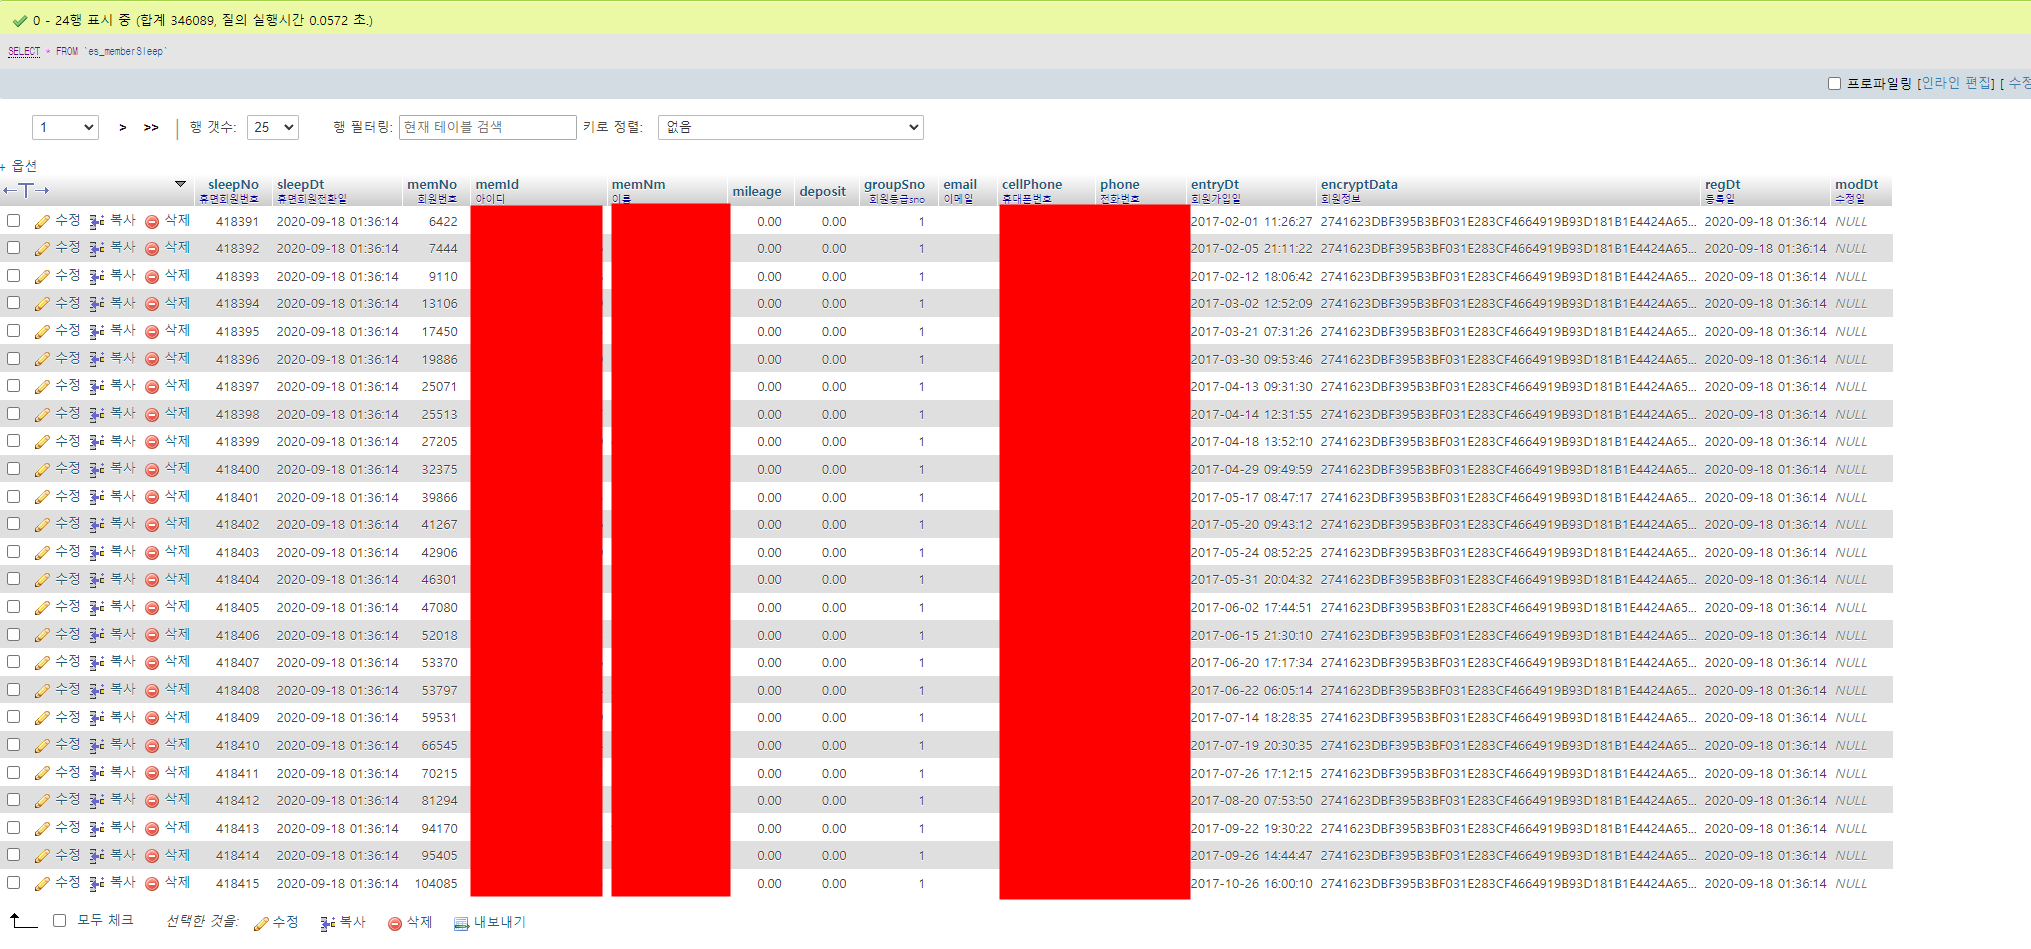Click 내보내기 export link
The width and height of the screenshot is (2031, 949).
pyautogui.click(x=499, y=922)
